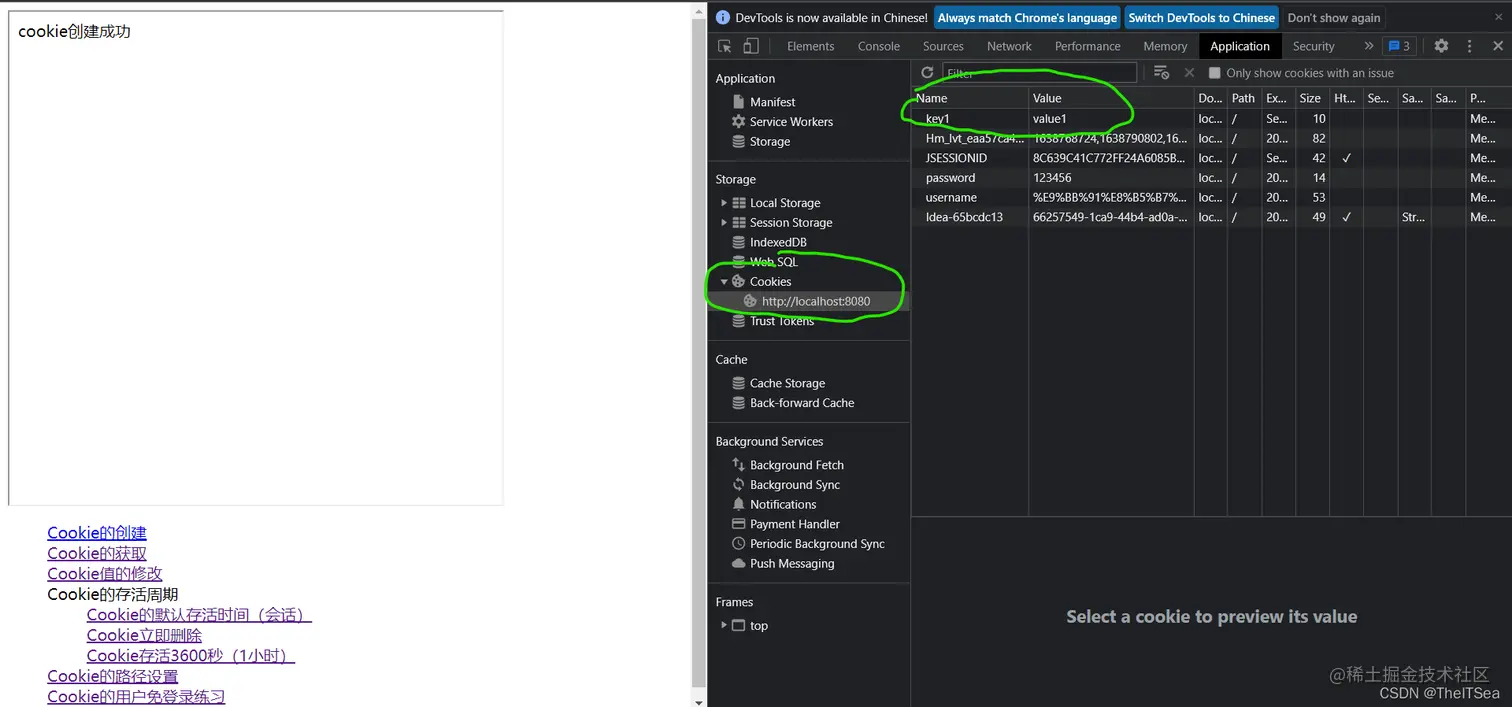Screen dimensions: 1512x707
Task: Open the 'Cookie存活3600秒' link
Action: pyautogui.click(x=191, y=656)
